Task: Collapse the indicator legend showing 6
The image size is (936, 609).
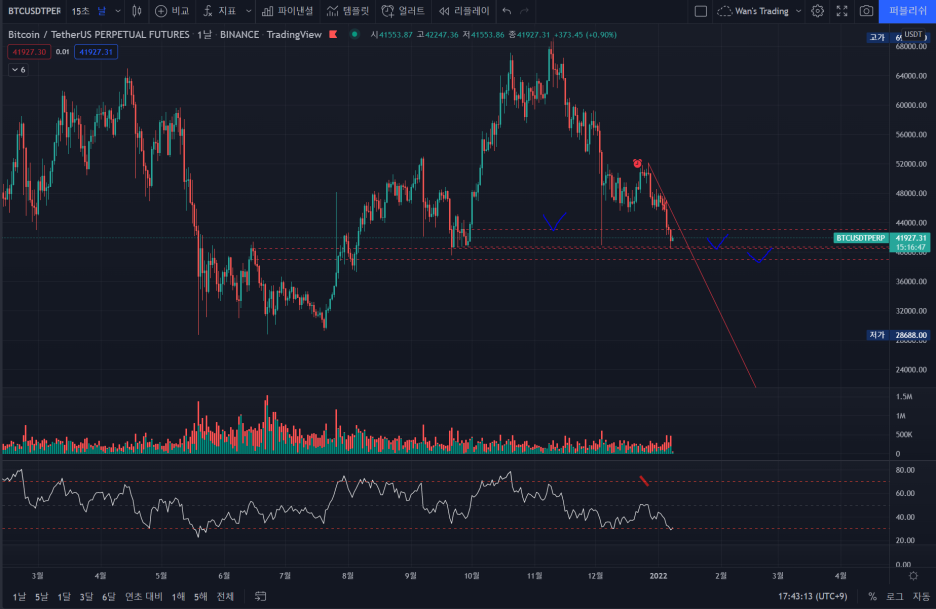Action: click(x=19, y=70)
